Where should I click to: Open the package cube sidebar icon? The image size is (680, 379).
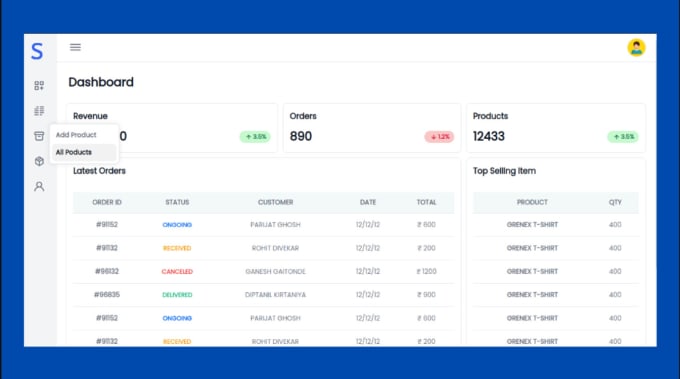tap(39, 161)
